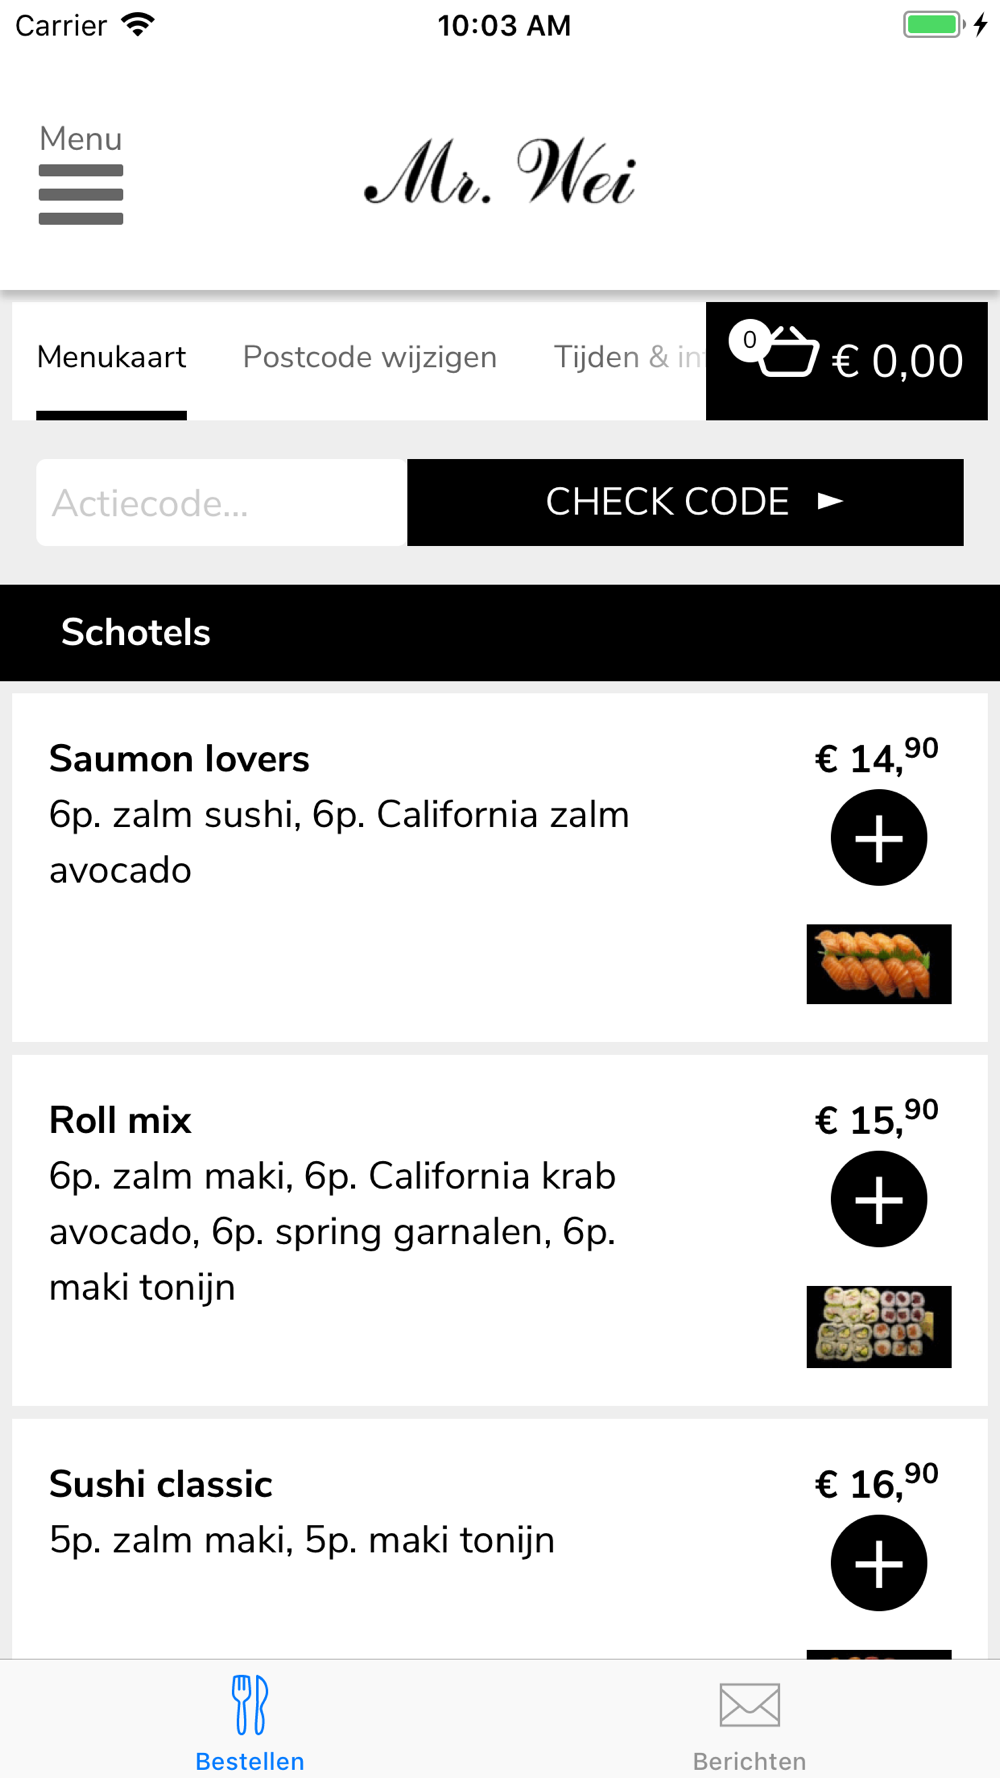Select the Menukaart tab

[x=112, y=357]
